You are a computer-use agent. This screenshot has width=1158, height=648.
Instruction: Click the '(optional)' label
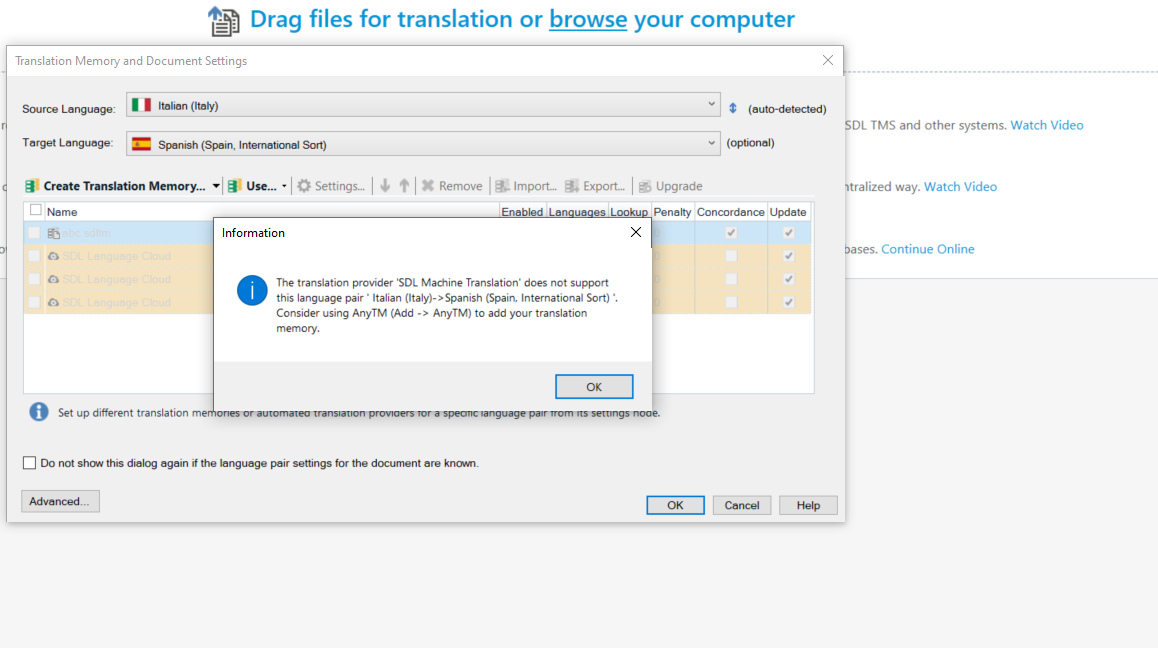pos(750,143)
